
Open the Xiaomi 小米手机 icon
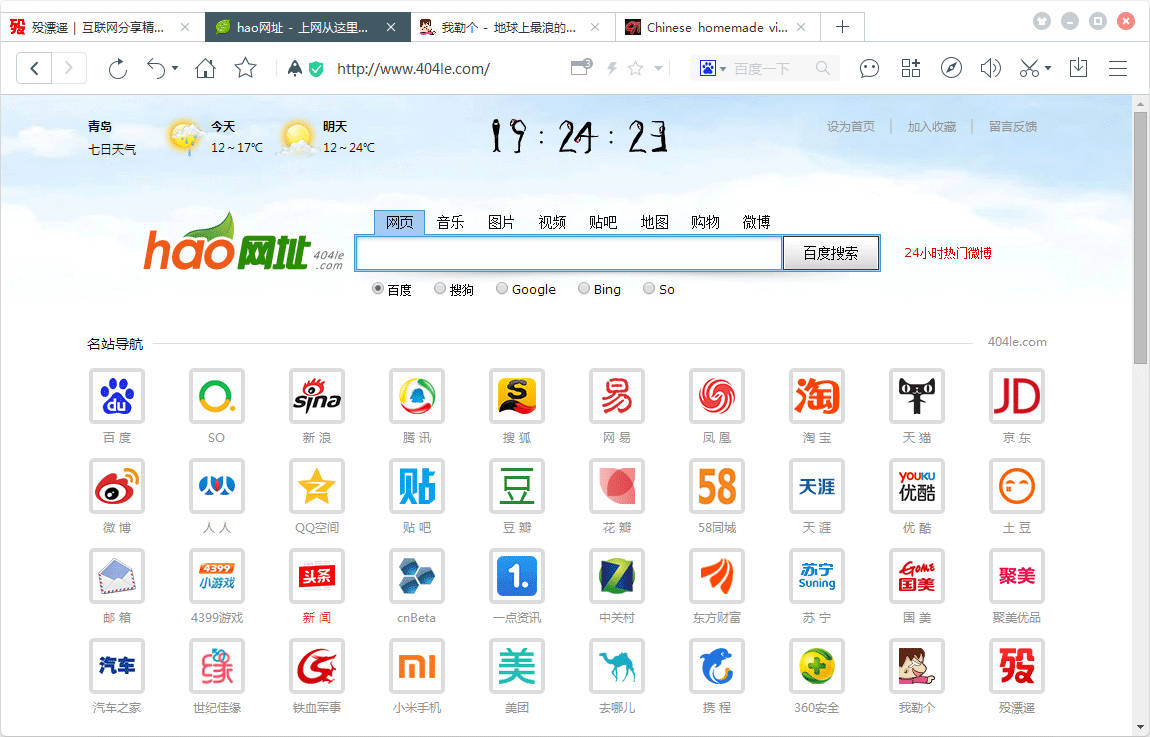coord(417,667)
